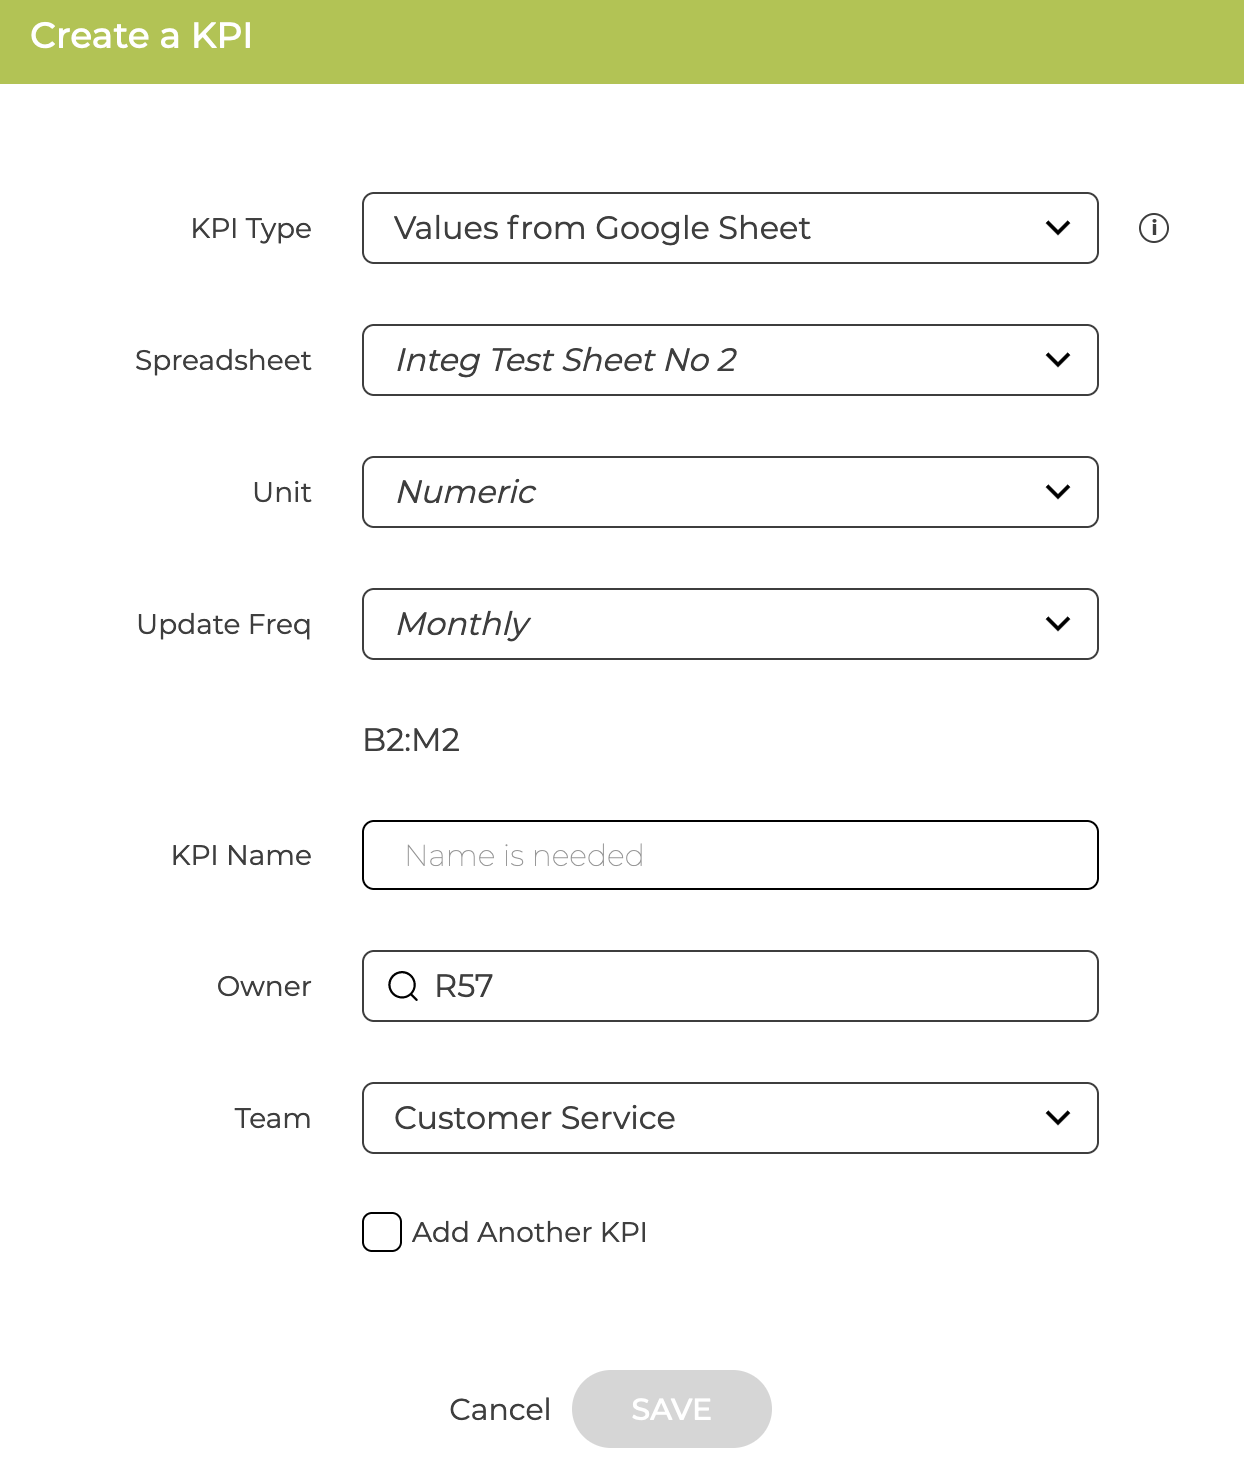1244x1464 pixels.
Task: Click the search icon in Owner field
Action: point(403,986)
